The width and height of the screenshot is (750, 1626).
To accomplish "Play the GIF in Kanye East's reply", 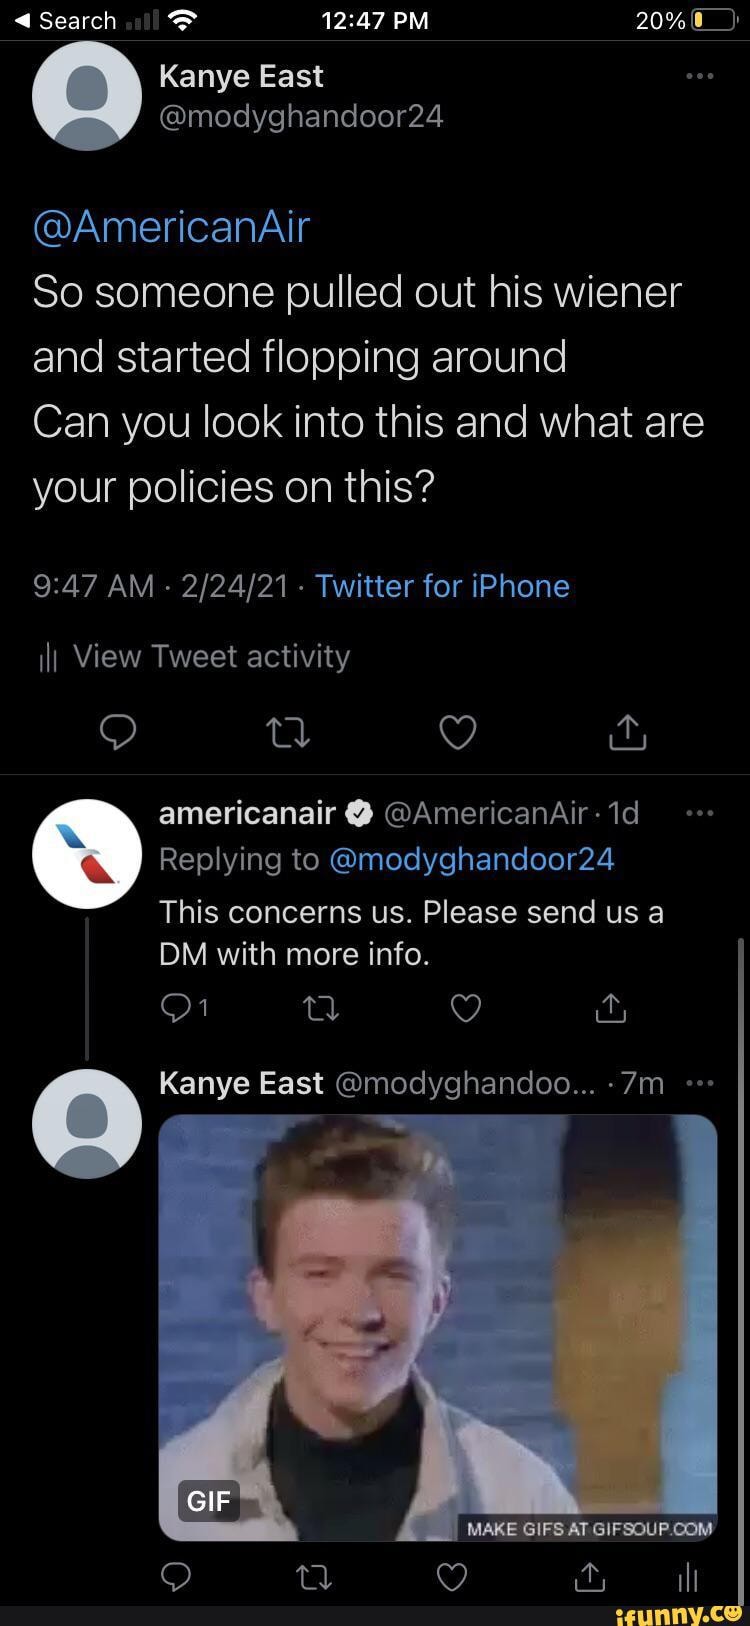I will pos(438,1327).
